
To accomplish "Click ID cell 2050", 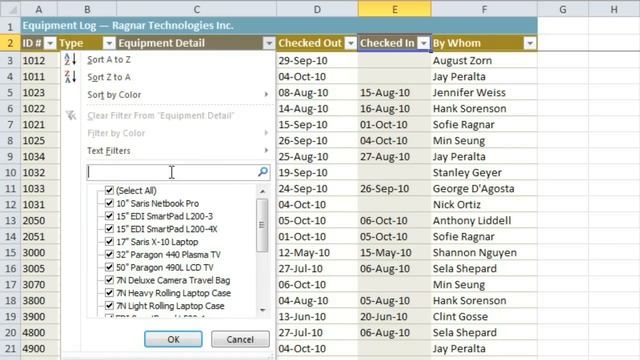I will [40, 220].
